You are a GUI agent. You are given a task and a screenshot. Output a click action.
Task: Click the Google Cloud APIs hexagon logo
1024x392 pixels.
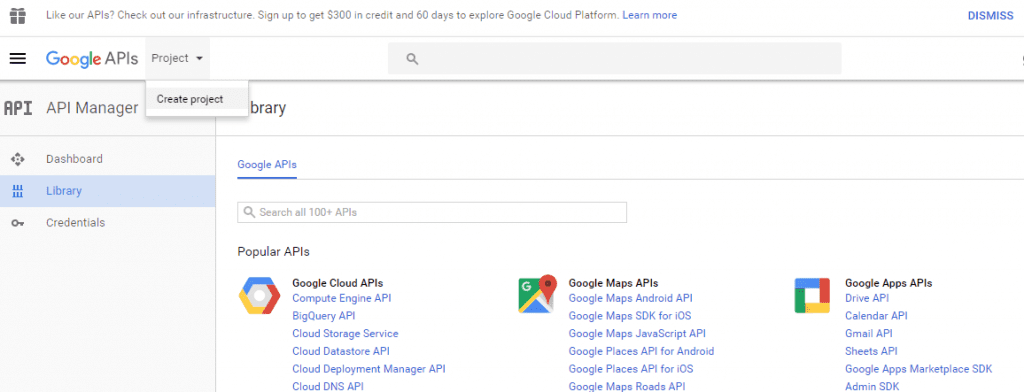[x=260, y=295]
